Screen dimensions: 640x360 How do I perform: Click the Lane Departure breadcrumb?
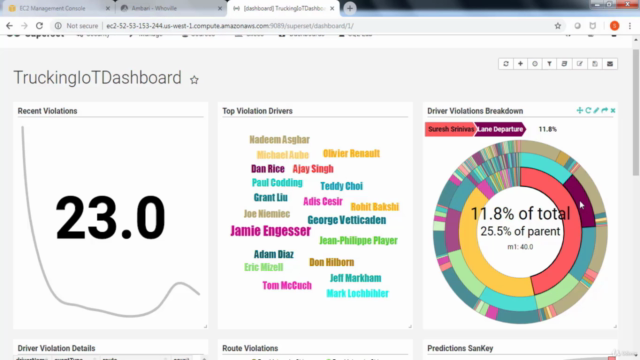500,129
